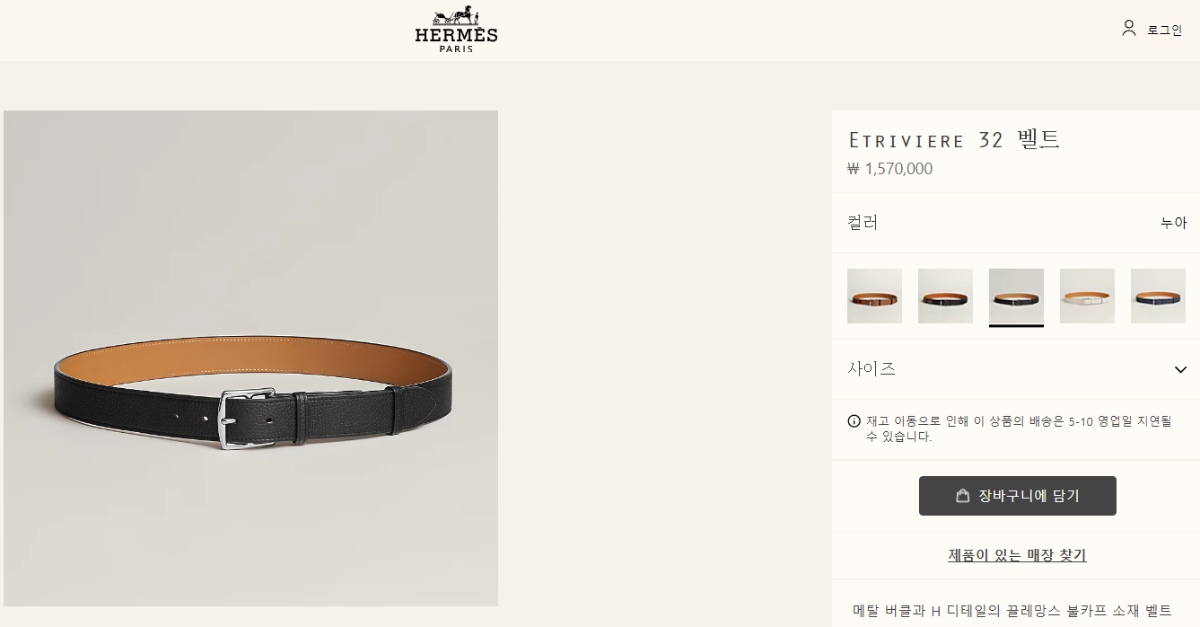Add item via 장바구니에 담기 button

point(1017,496)
